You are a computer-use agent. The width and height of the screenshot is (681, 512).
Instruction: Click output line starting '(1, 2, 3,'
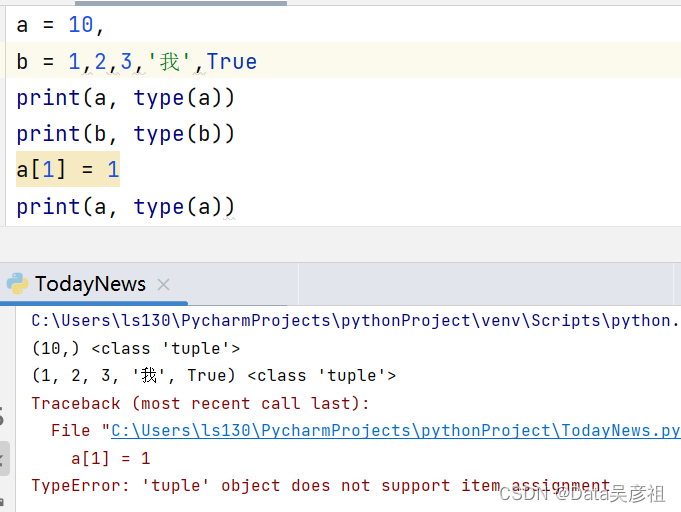coord(214,376)
